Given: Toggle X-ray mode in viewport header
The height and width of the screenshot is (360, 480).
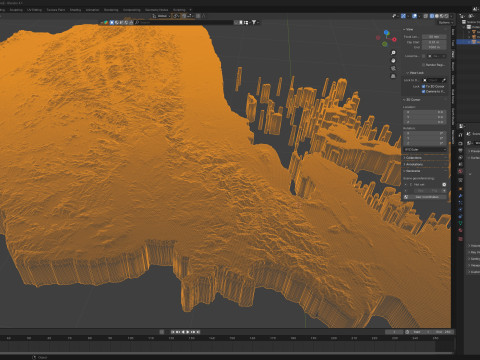Looking at the screenshot, I should 426,16.
